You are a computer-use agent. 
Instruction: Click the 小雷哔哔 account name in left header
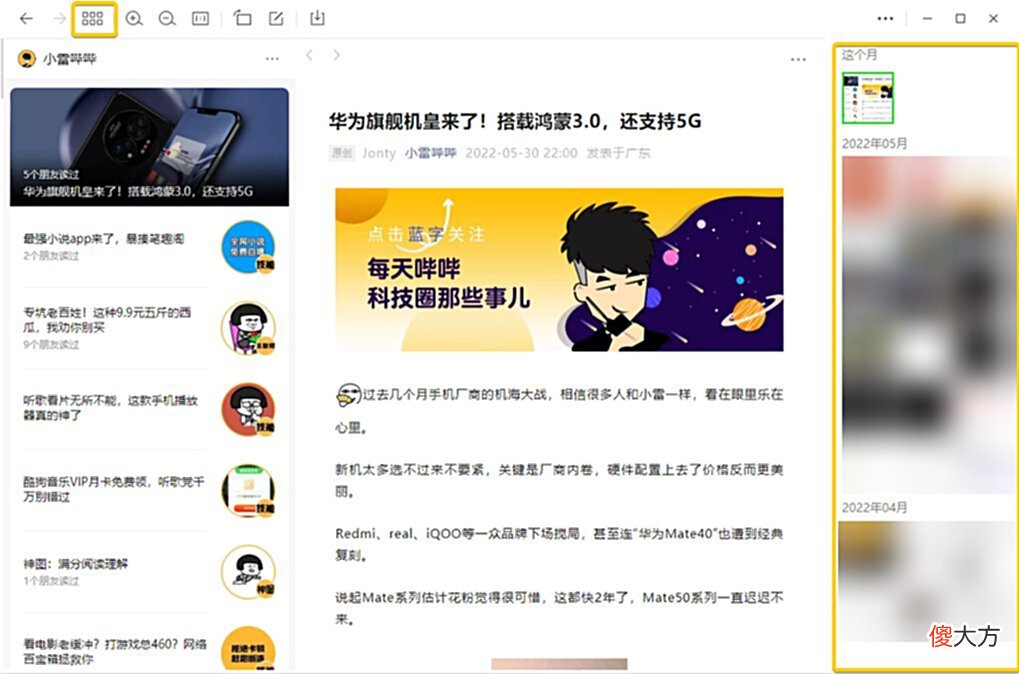tap(70, 59)
